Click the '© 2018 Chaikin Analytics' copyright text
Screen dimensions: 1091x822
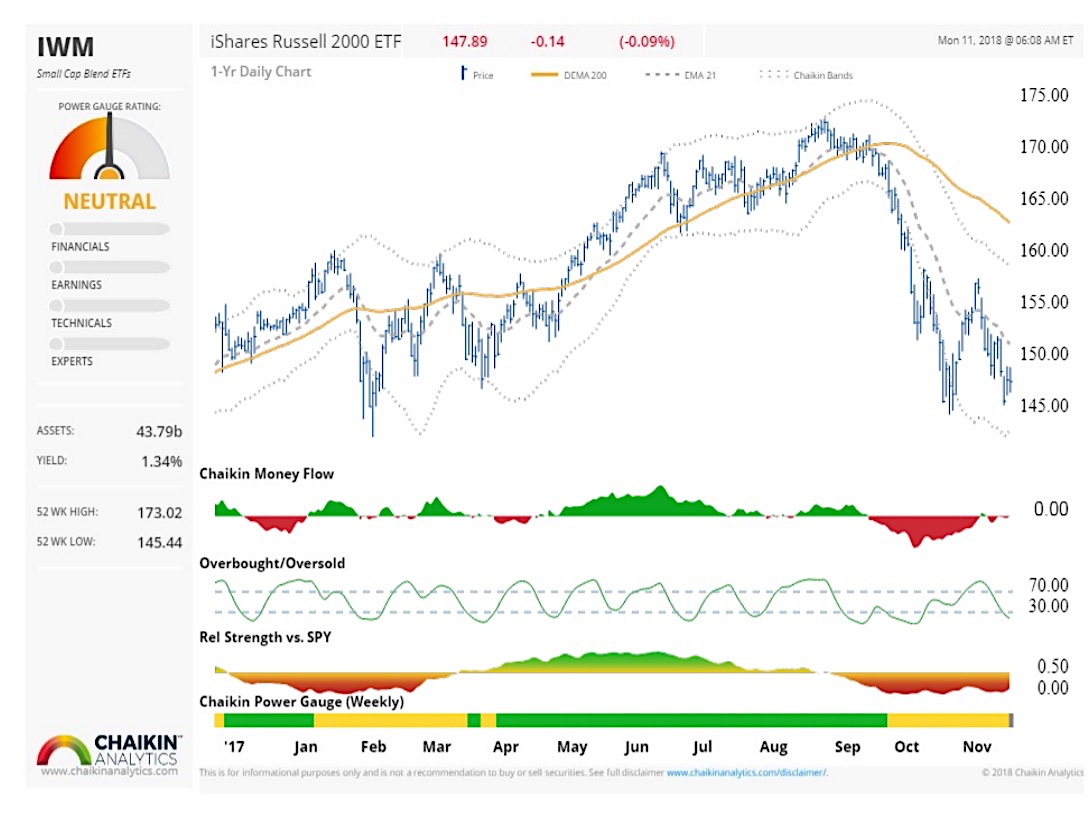(x=1033, y=773)
